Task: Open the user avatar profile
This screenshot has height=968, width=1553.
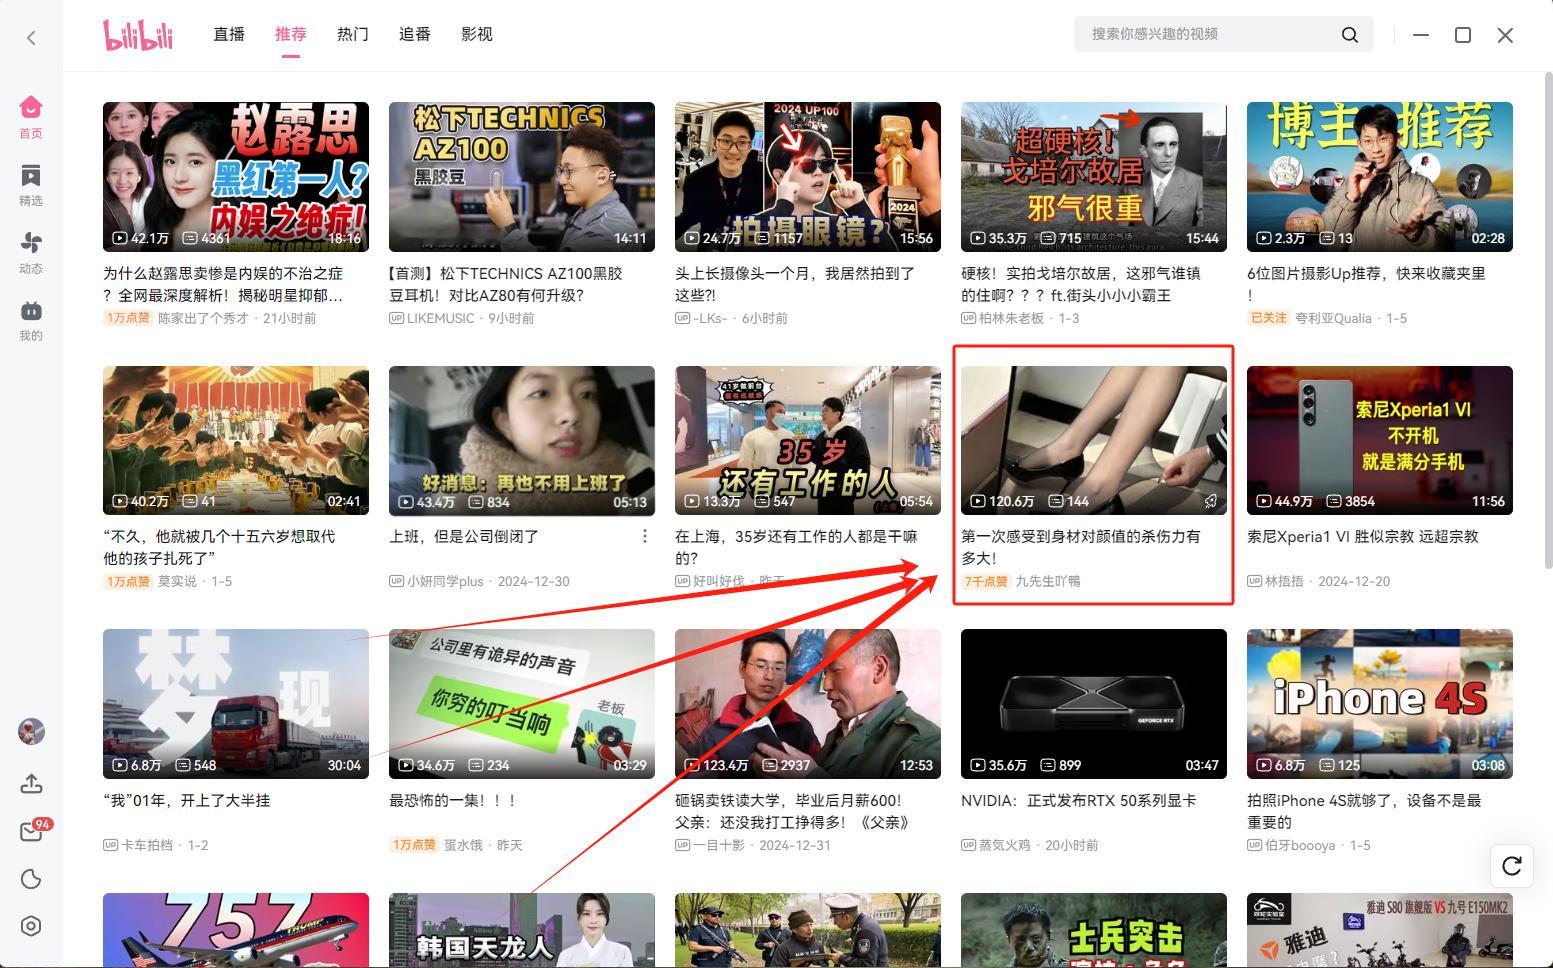Action: [x=31, y=731]
